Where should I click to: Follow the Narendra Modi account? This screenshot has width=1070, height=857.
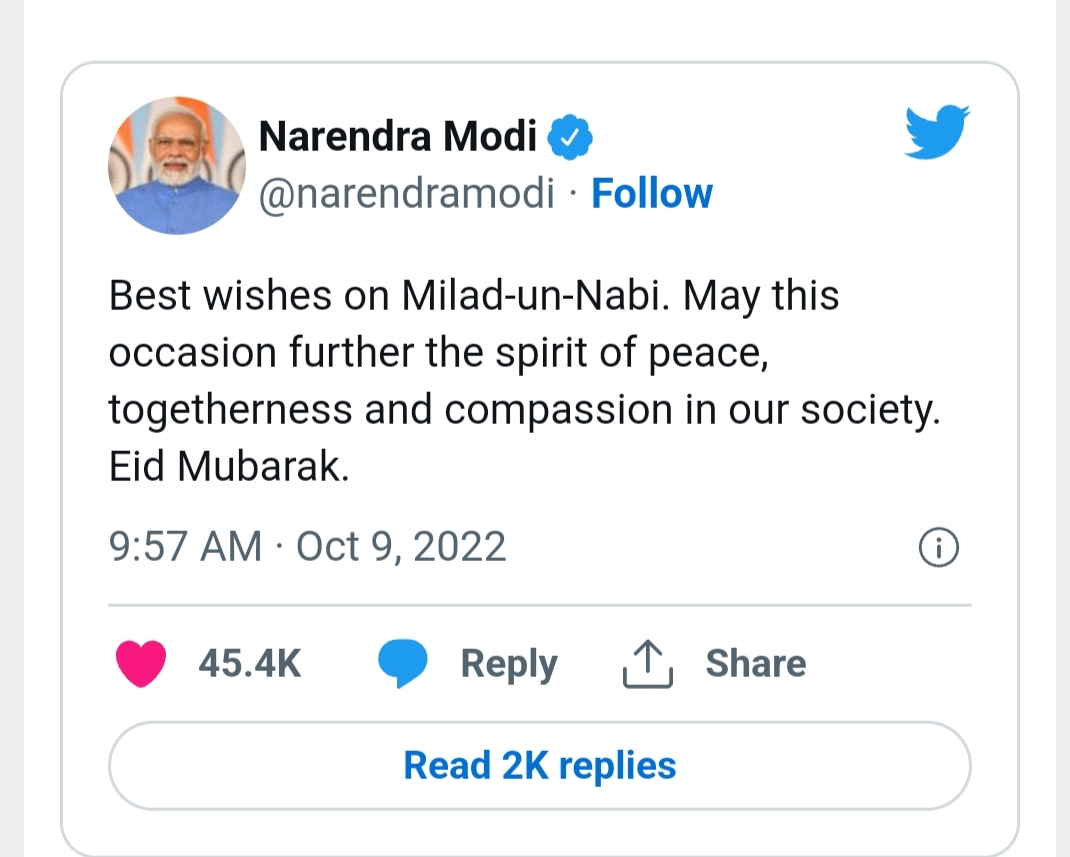(651, 194)
